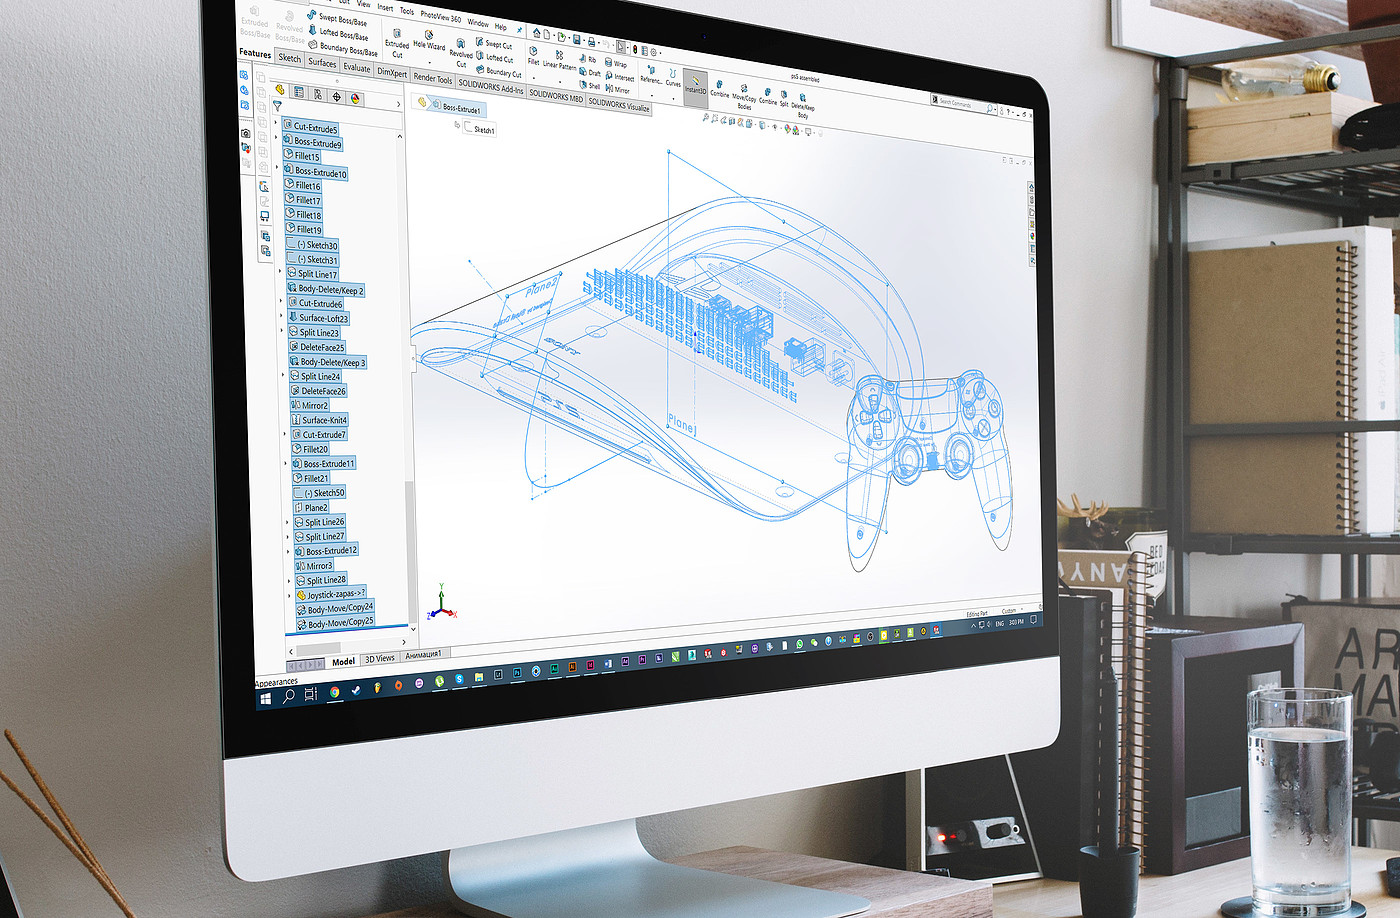Click the Split tool
This screenshot has width=1400, height=918.
(784, 98)
